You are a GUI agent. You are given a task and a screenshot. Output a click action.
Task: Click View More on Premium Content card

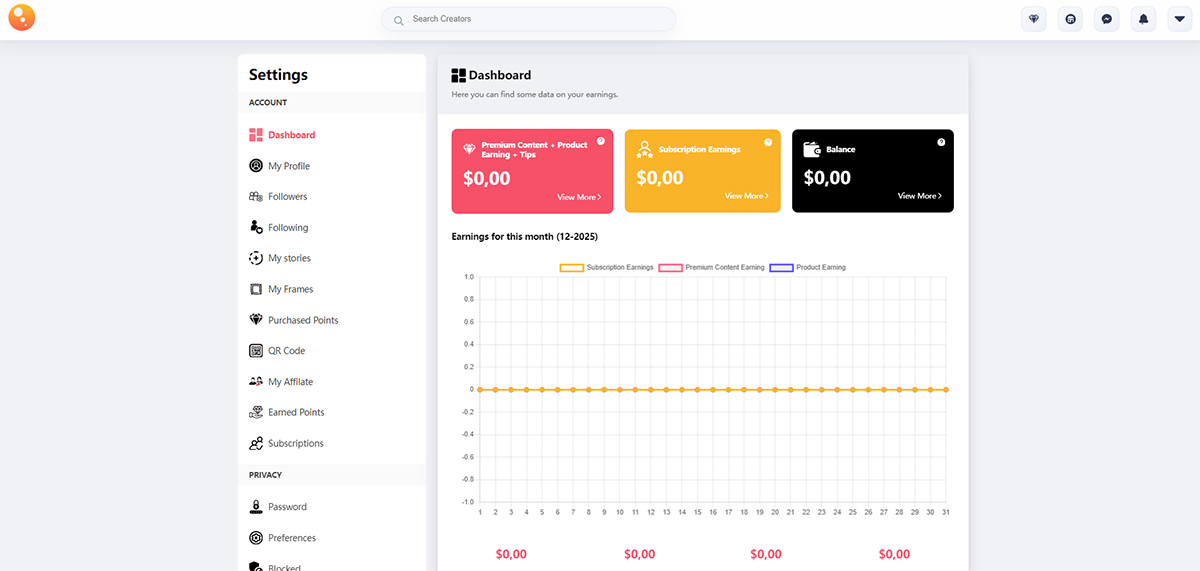[x=578, y=197]
